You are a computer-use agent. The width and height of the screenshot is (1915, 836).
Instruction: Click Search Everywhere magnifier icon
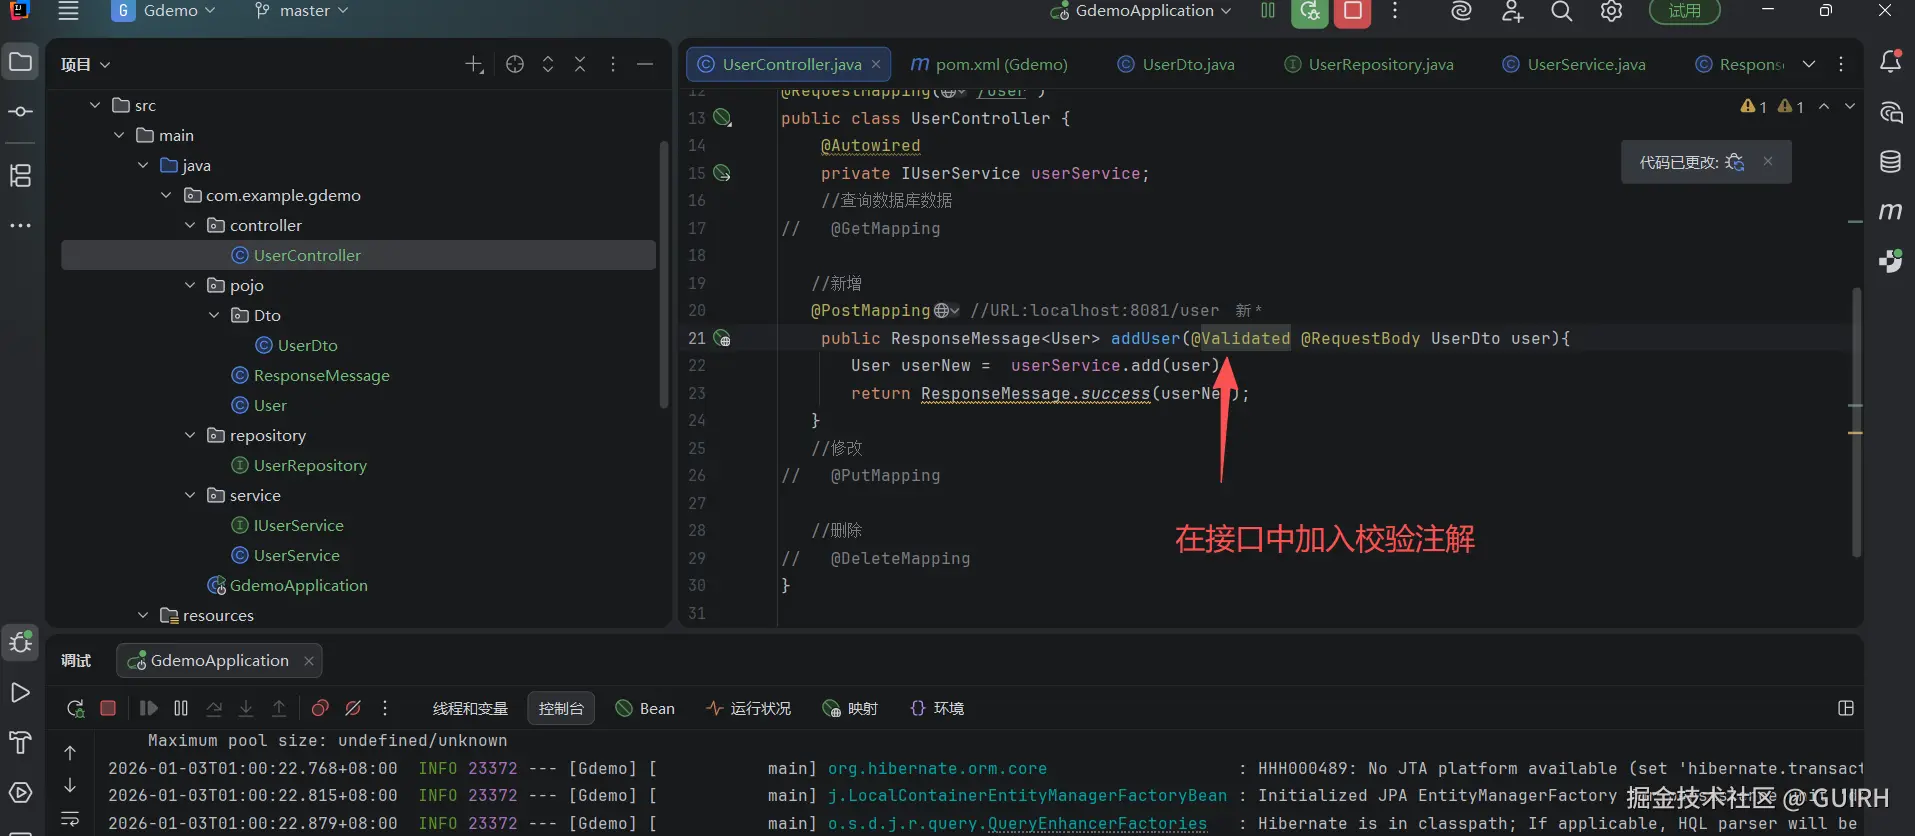[x=1561, y=11]
